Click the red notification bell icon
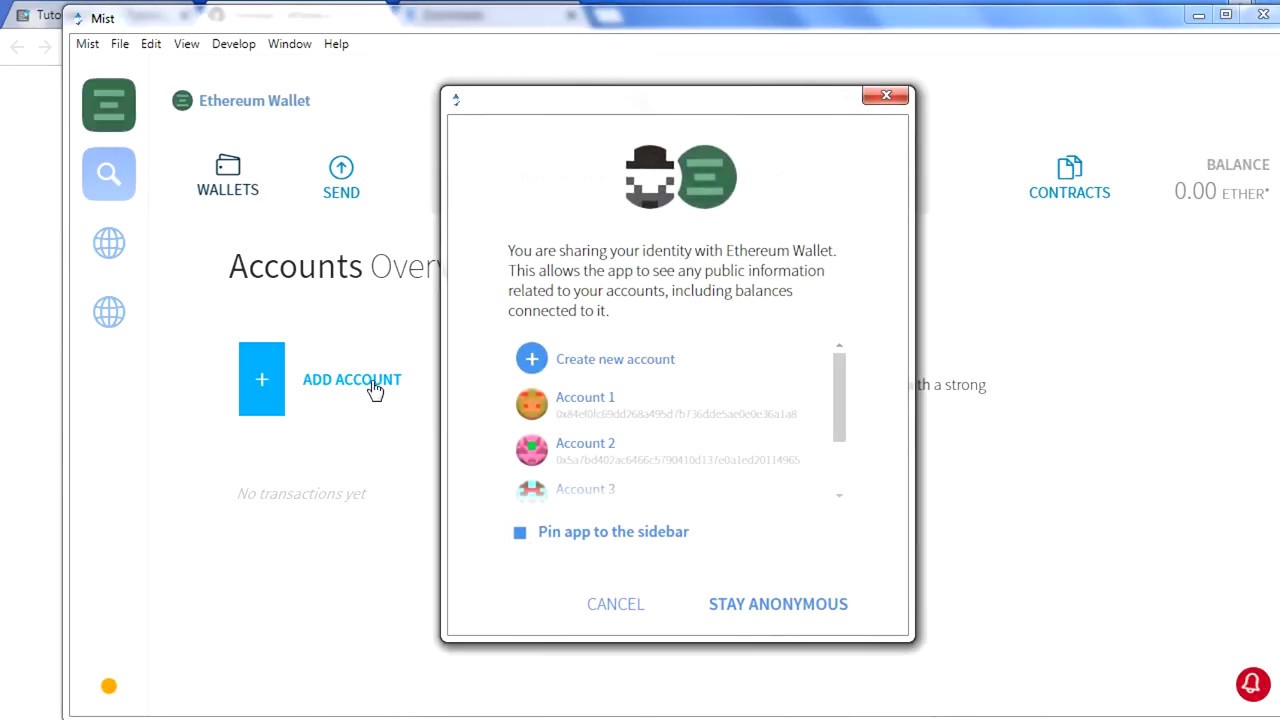This screenshot has width=1280, height=720. (x=1253, y=684)
